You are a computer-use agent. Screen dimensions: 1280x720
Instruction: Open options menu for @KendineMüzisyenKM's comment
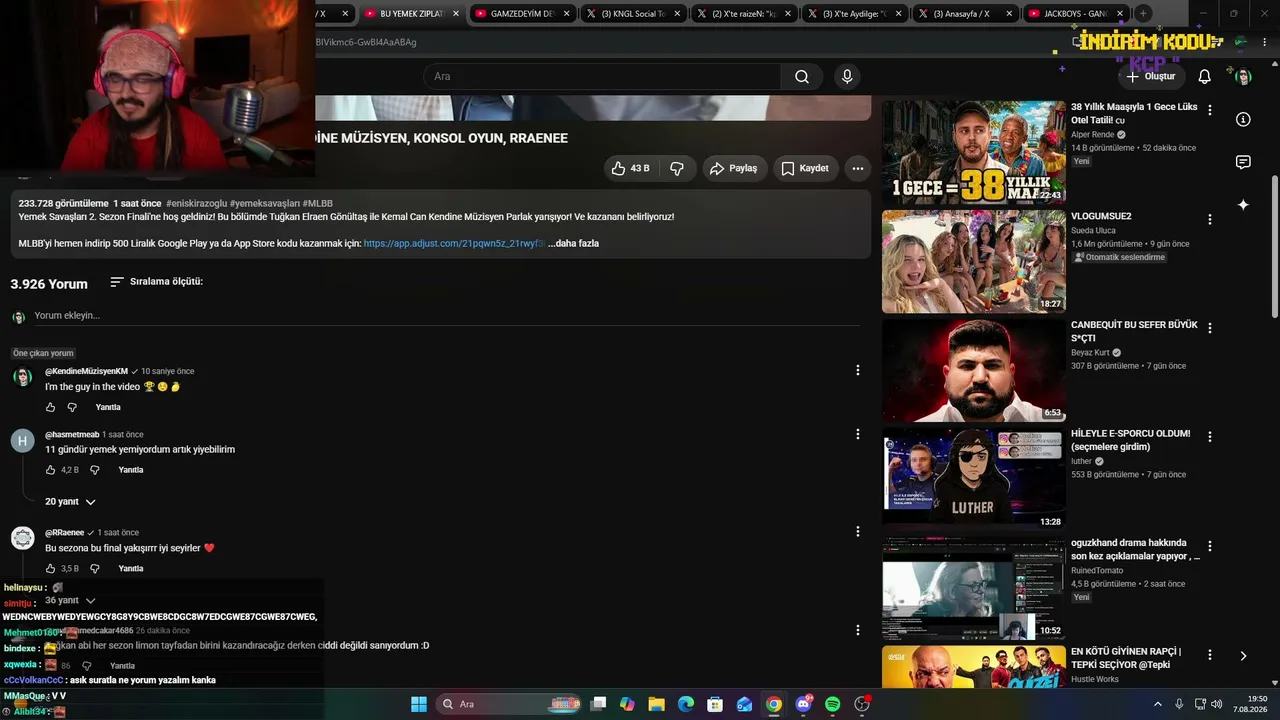pyautogui.click(x=857, y=370)
